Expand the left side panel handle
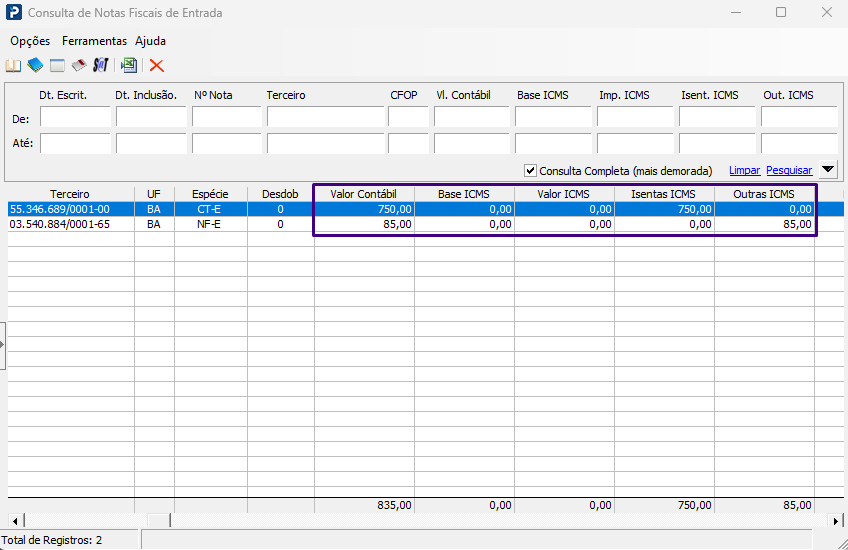The height and width of the screenshot is (550, 848). tap(2, 346)
